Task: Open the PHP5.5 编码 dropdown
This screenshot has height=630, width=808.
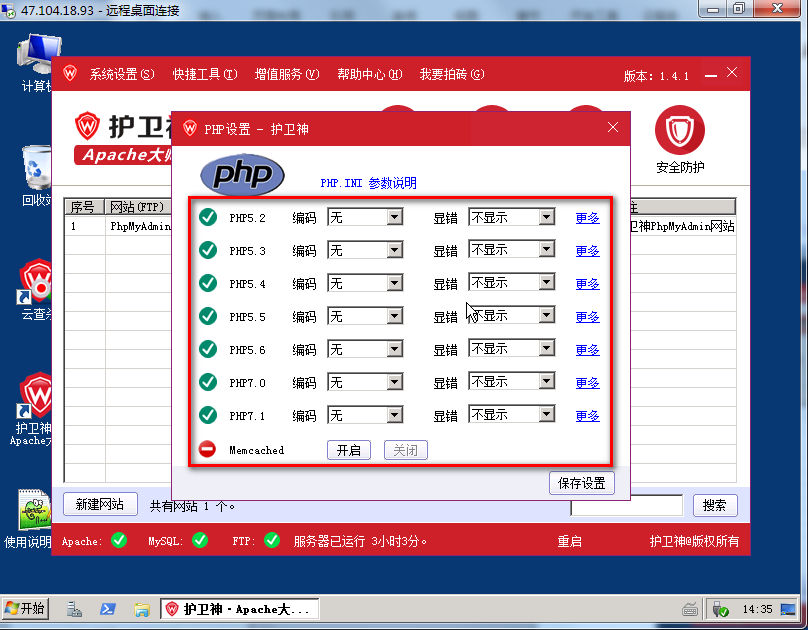Action: click(365, 316)
